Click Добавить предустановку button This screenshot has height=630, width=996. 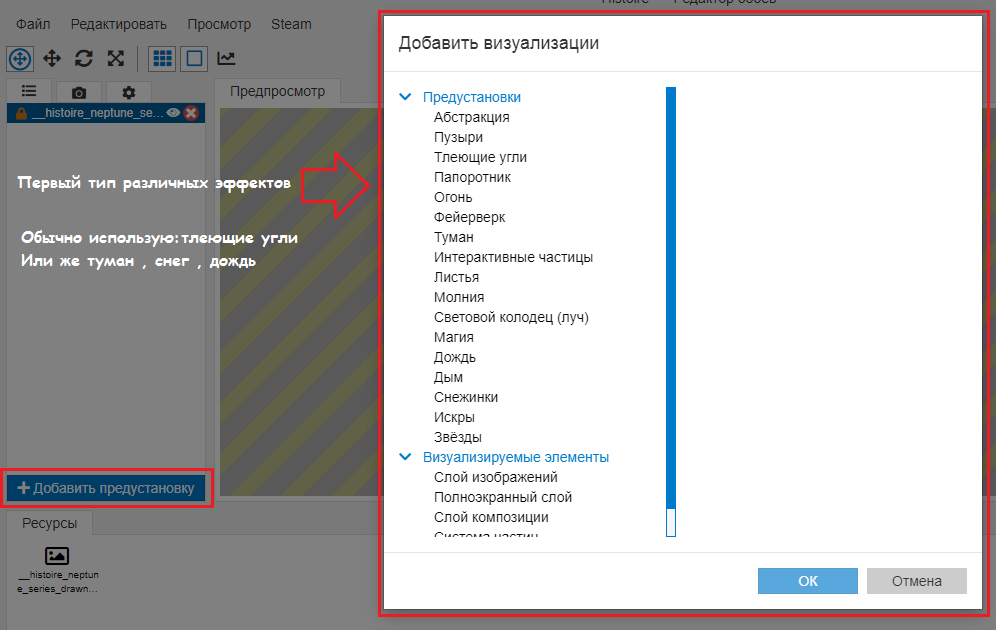coord(106,488)
